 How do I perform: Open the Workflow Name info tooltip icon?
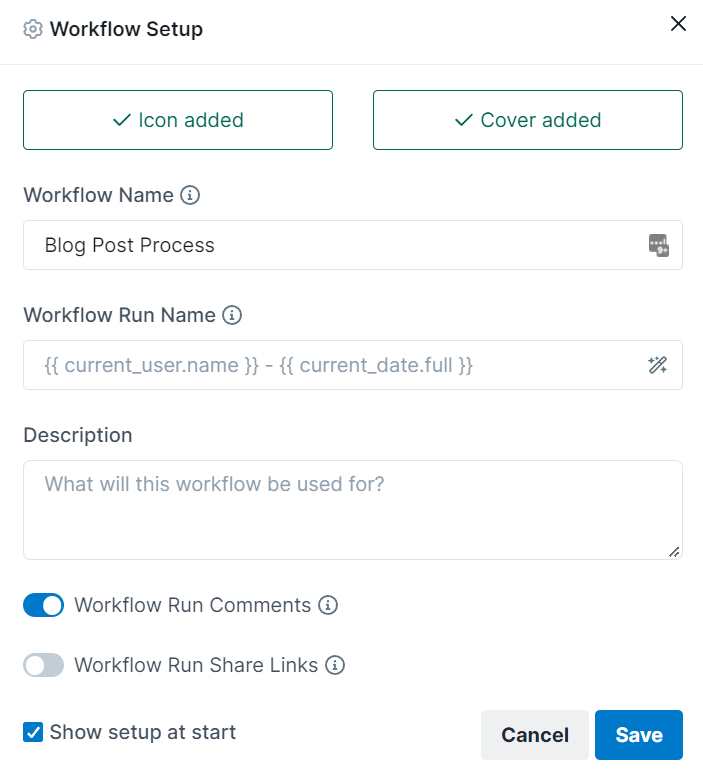pyautogui.click(x=190, y=195)
